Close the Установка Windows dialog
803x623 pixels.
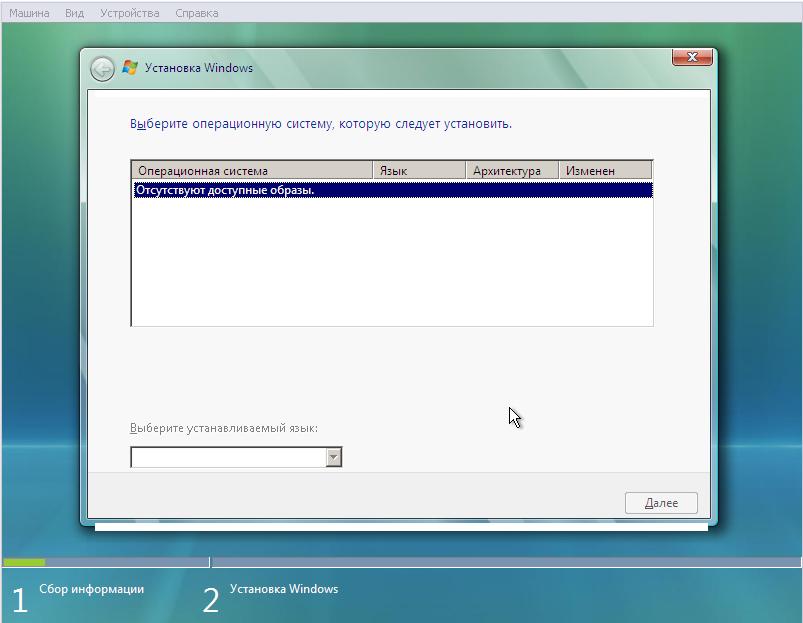[x=692, y=57]
